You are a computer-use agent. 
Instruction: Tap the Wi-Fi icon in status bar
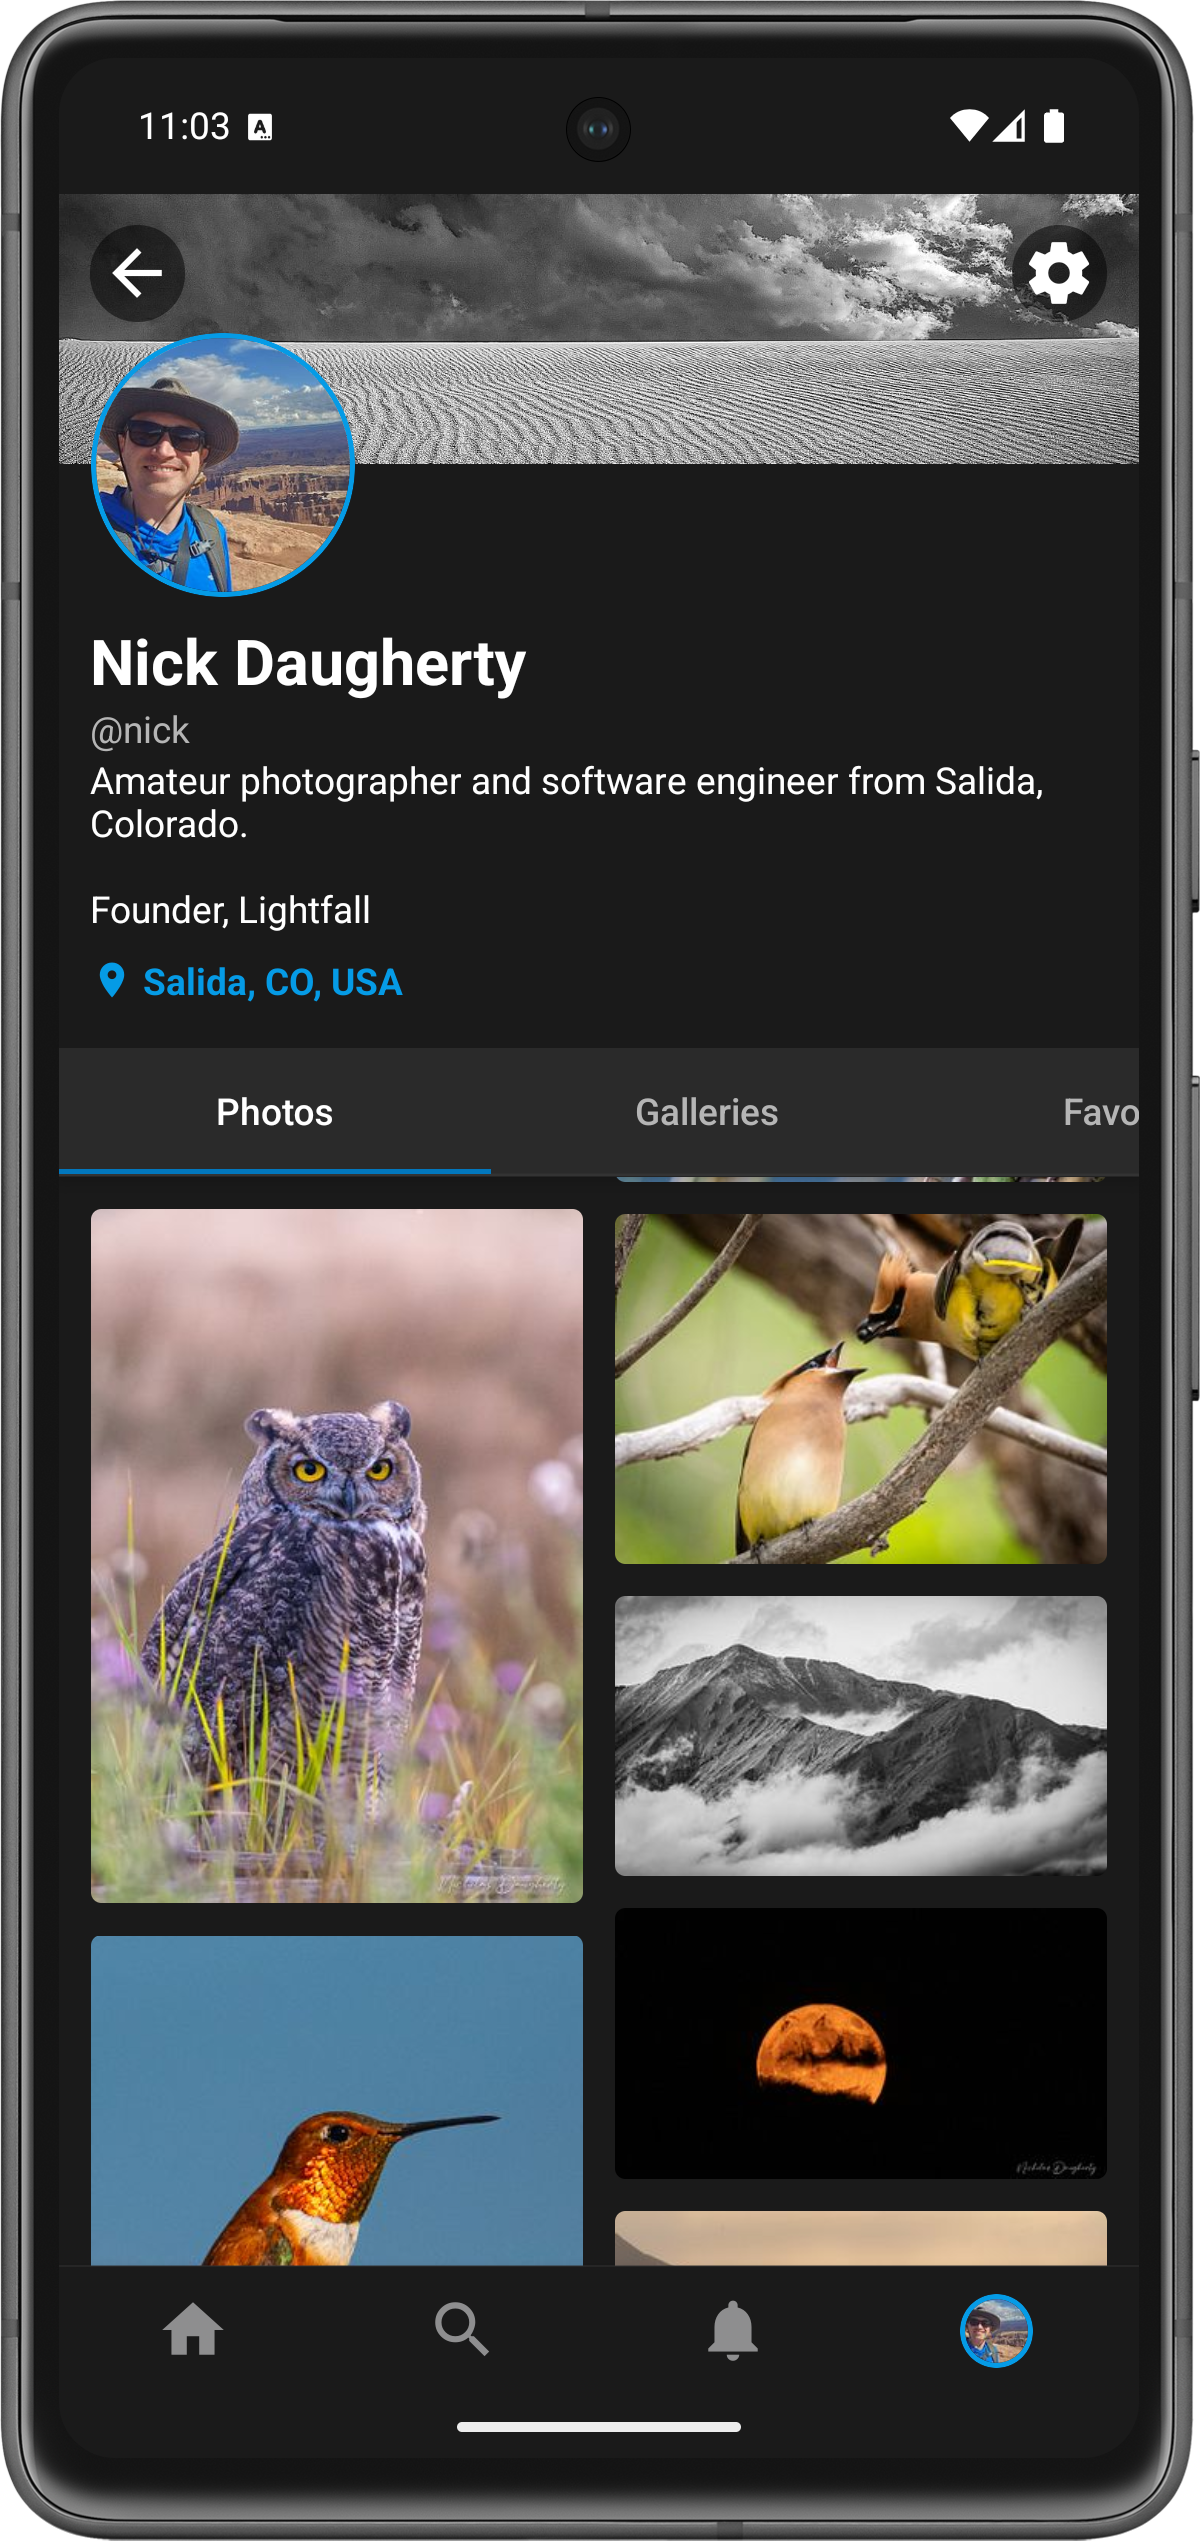click(968, 126)
